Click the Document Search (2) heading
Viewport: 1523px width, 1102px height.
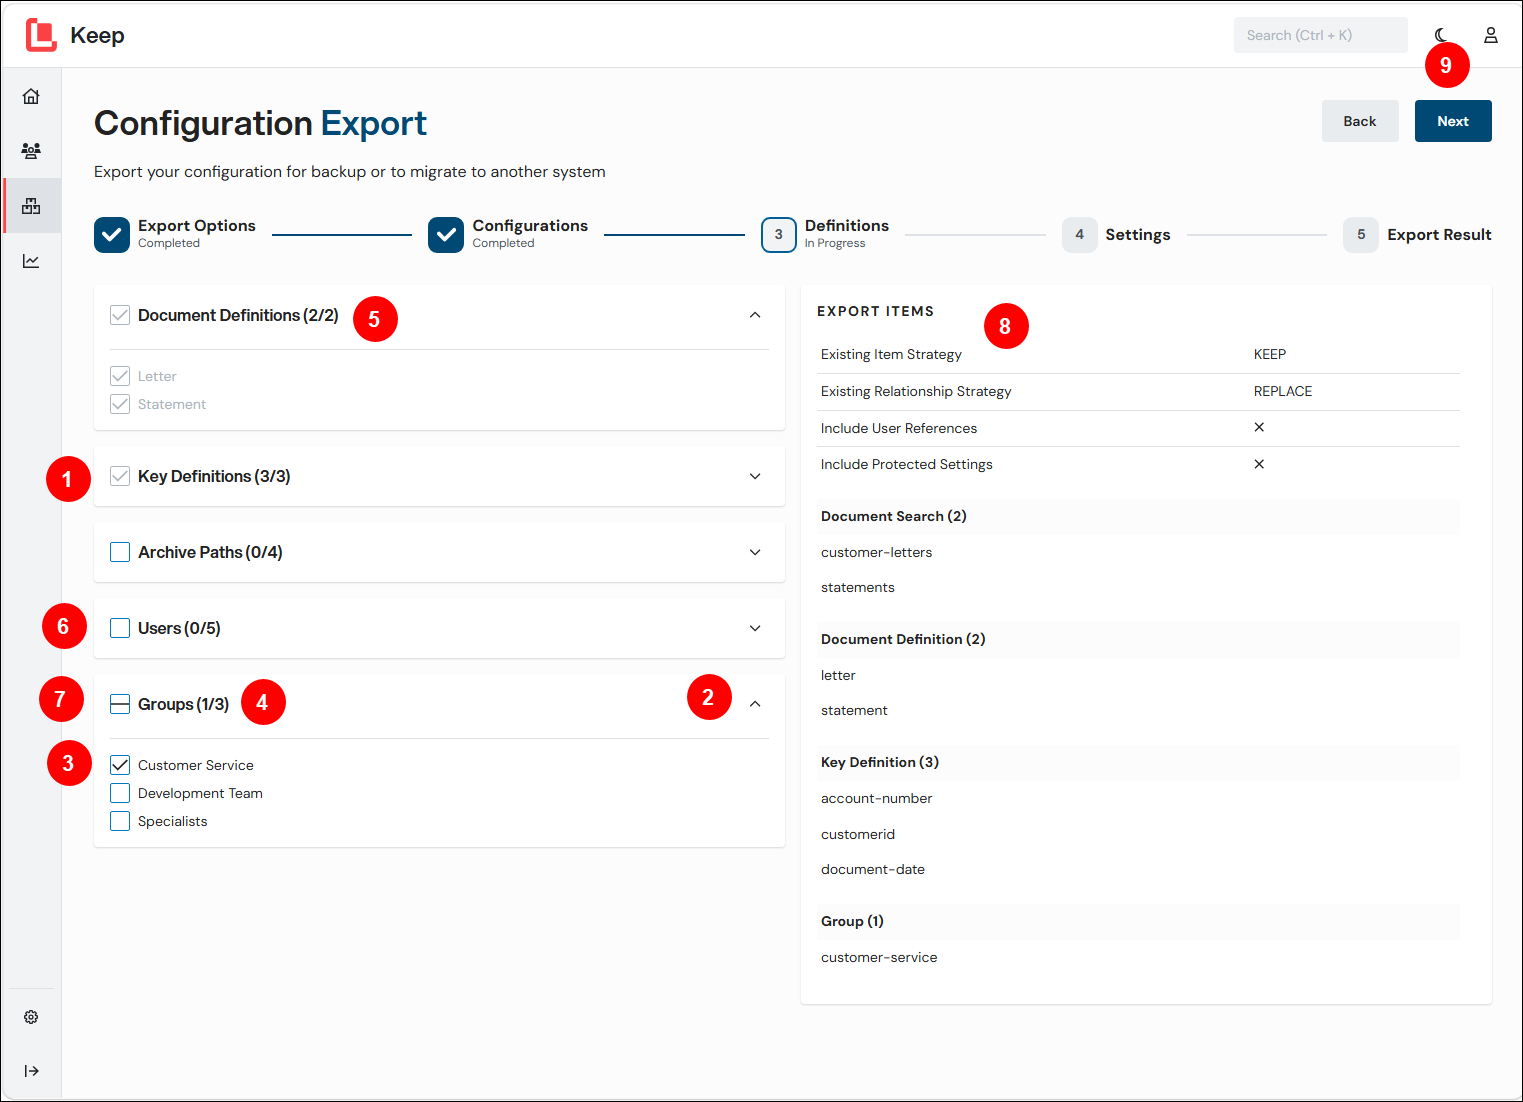click(x=894, y=516)
